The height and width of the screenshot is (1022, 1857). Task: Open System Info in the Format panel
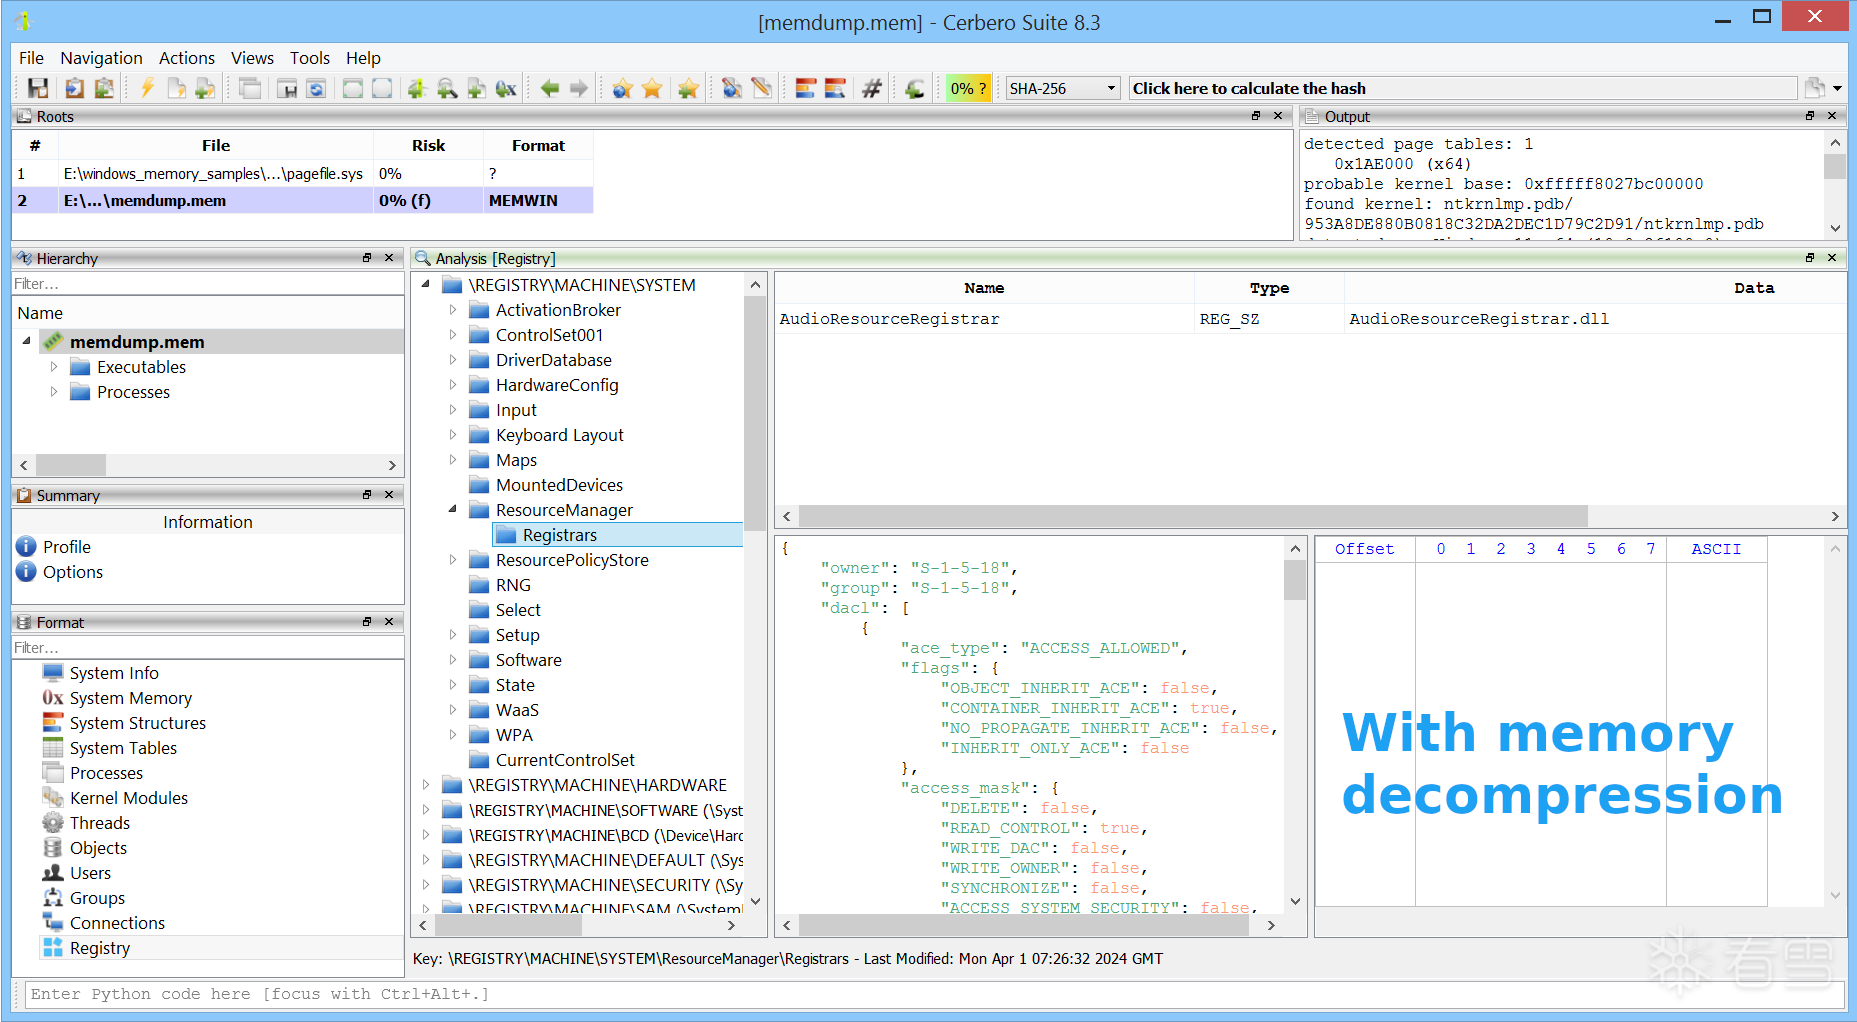pyautogui.click(x=114, y=673)
